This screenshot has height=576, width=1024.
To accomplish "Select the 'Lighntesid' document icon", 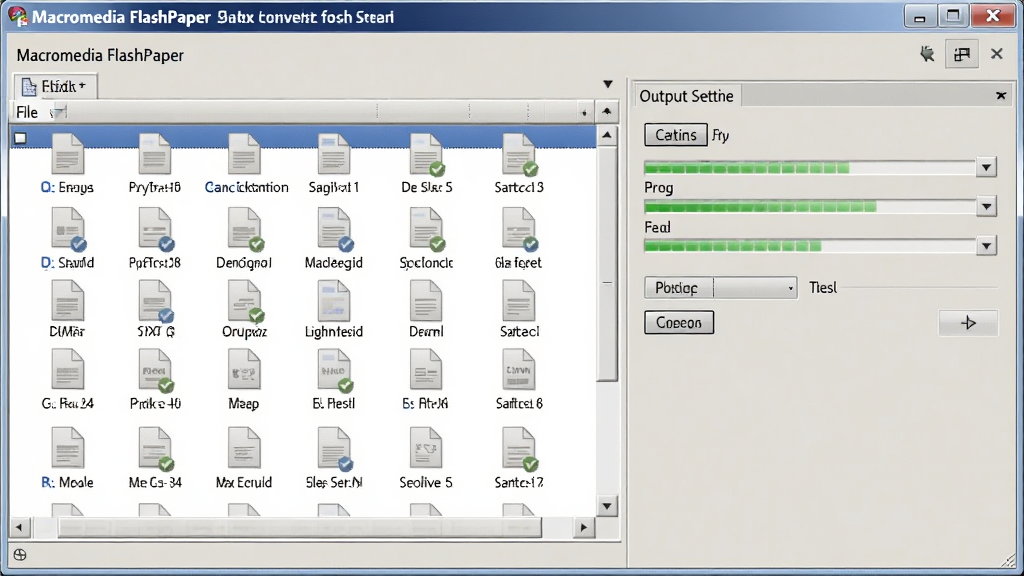I will coord(334,300).
